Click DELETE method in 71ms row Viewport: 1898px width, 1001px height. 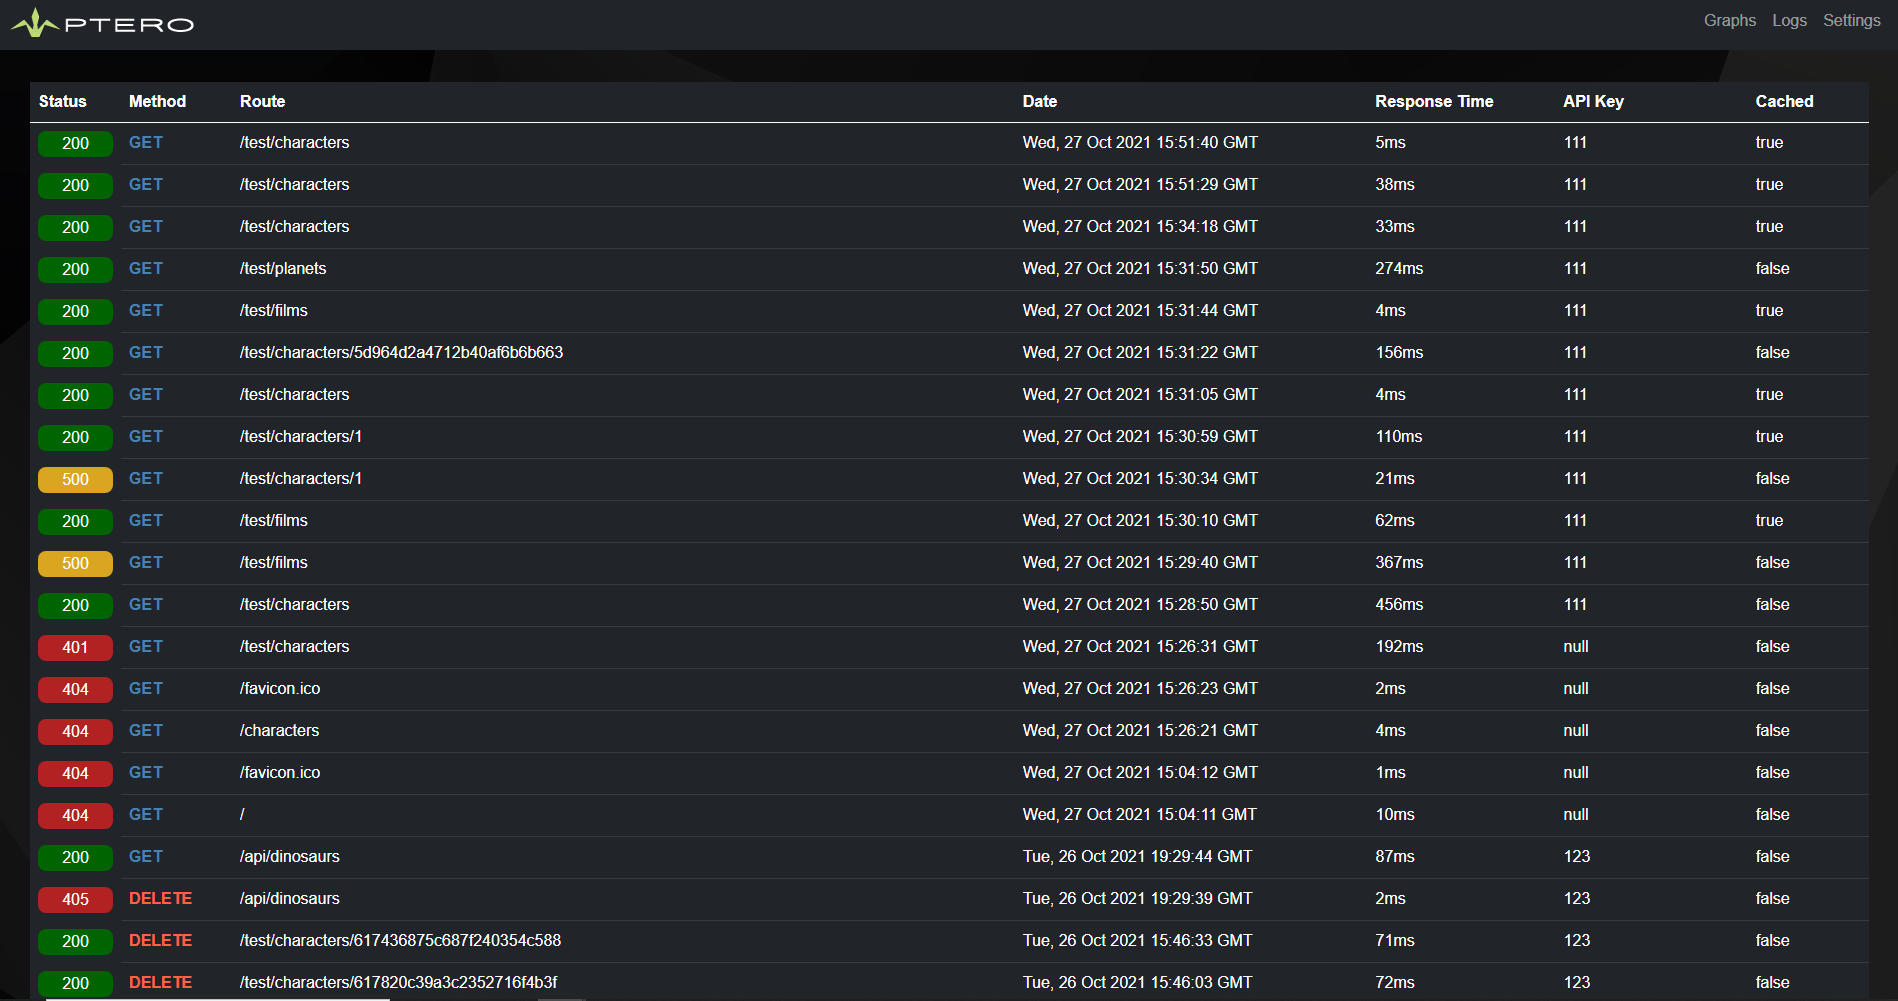click(160, 940)
